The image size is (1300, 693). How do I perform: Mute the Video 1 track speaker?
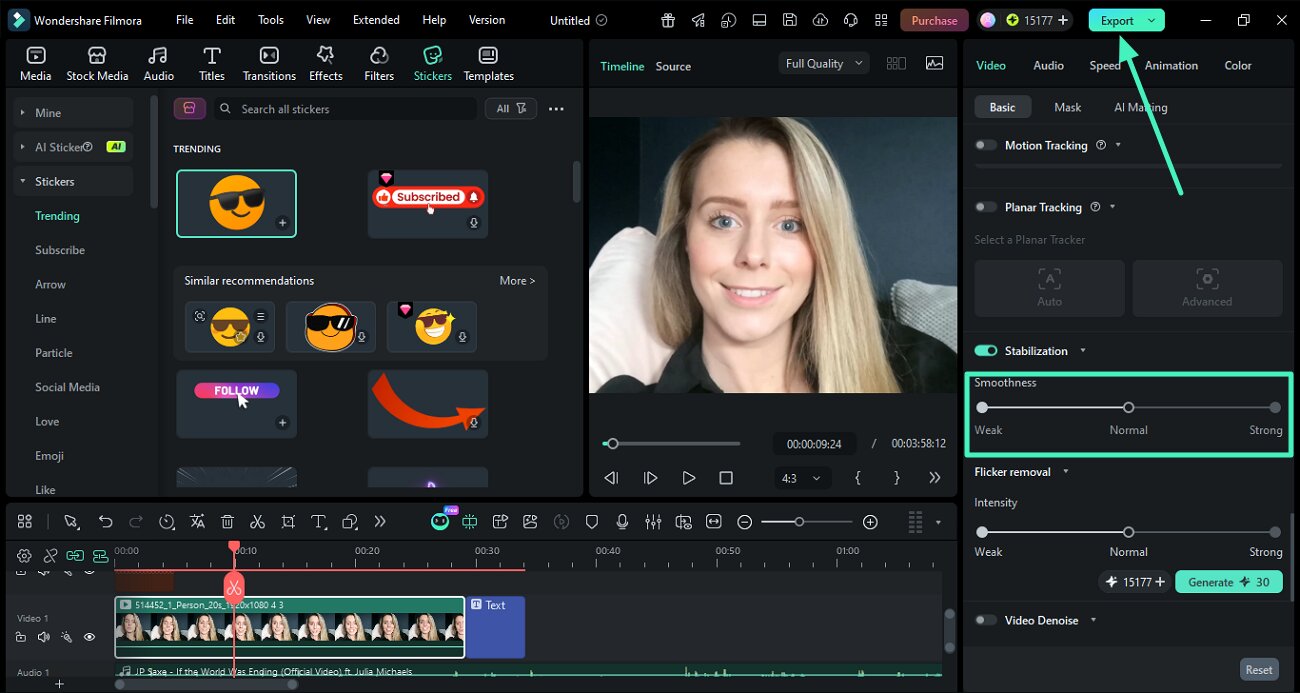[x=43, y=637]
